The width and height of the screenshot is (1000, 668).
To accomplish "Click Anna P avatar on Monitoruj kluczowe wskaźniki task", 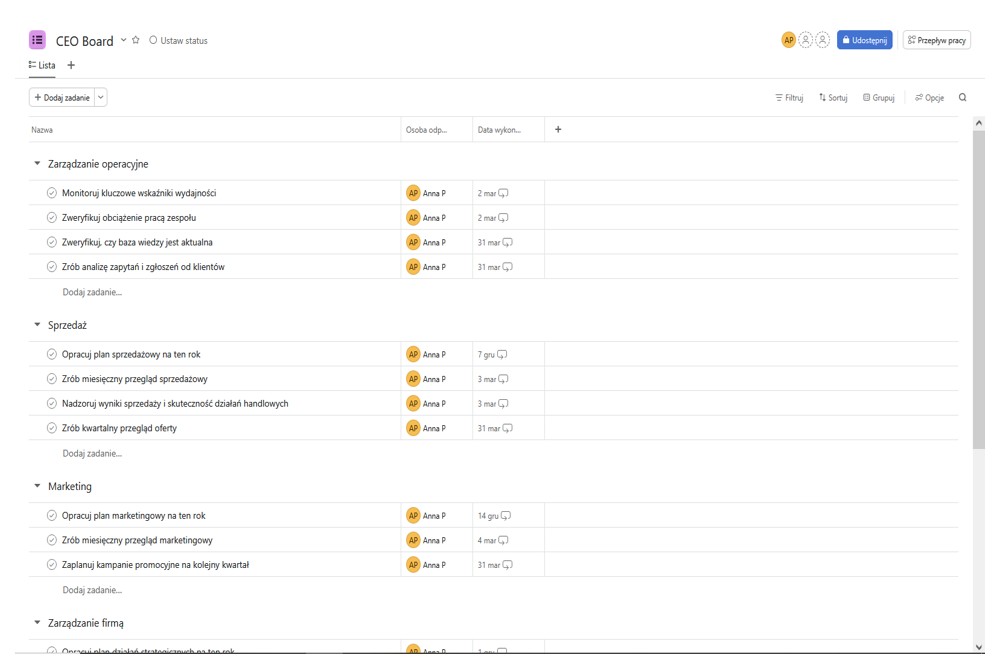I will click(413, 193).
